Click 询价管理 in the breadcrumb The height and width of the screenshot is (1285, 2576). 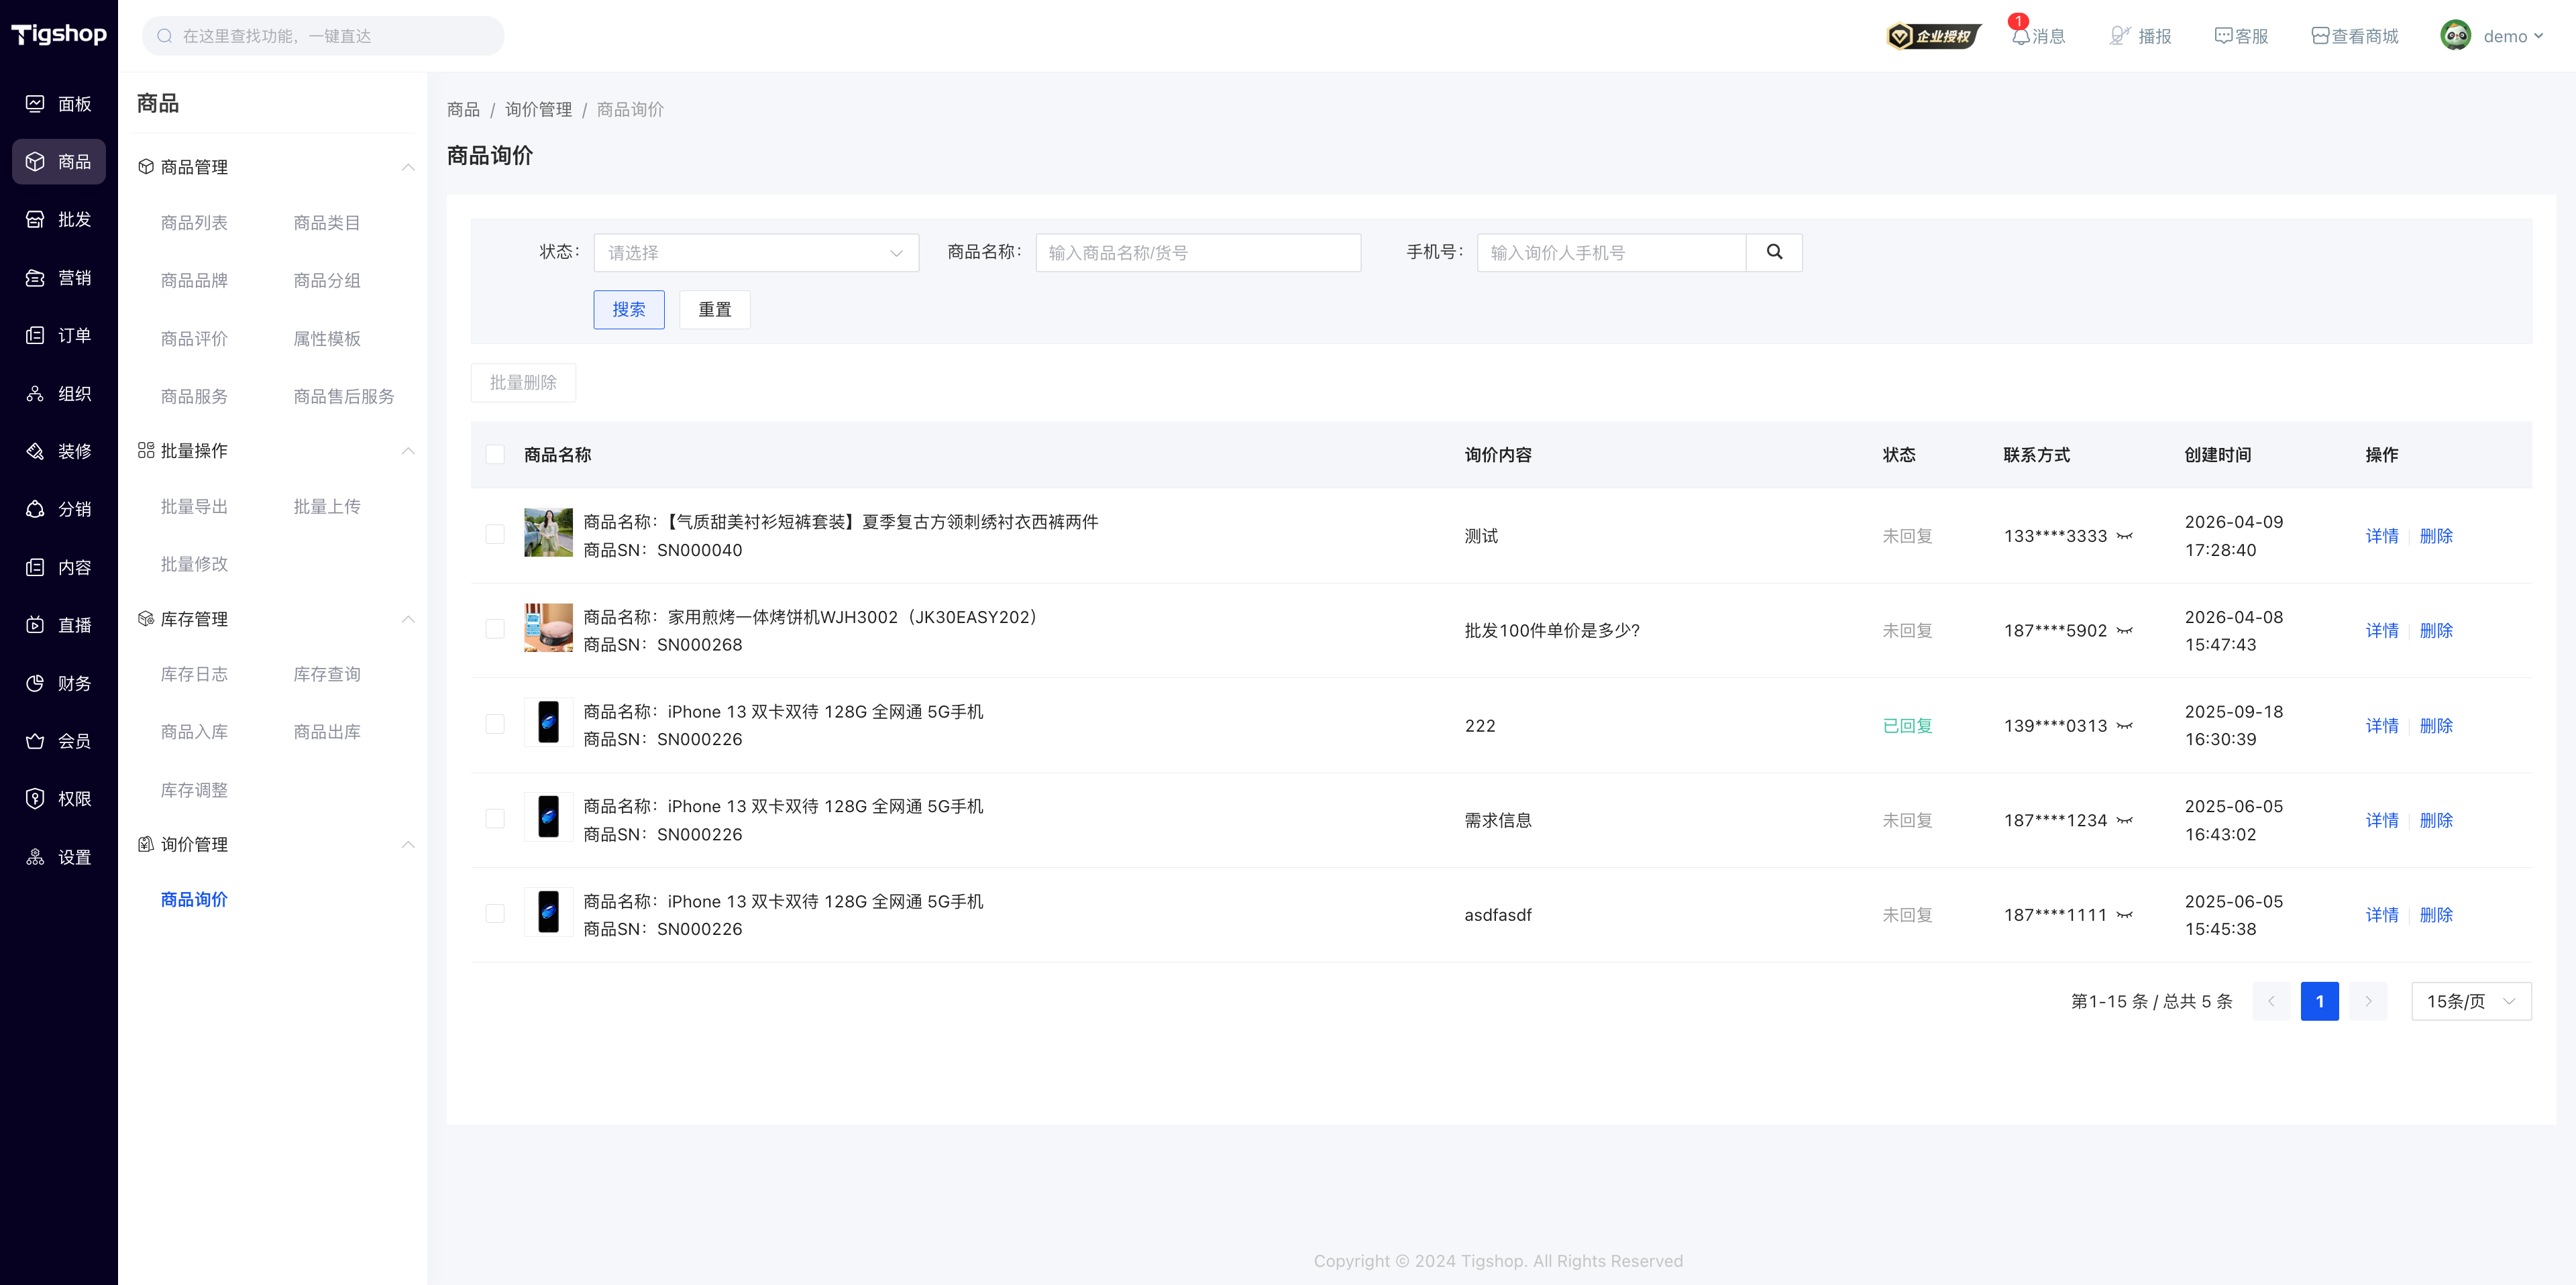coord(538,110)
